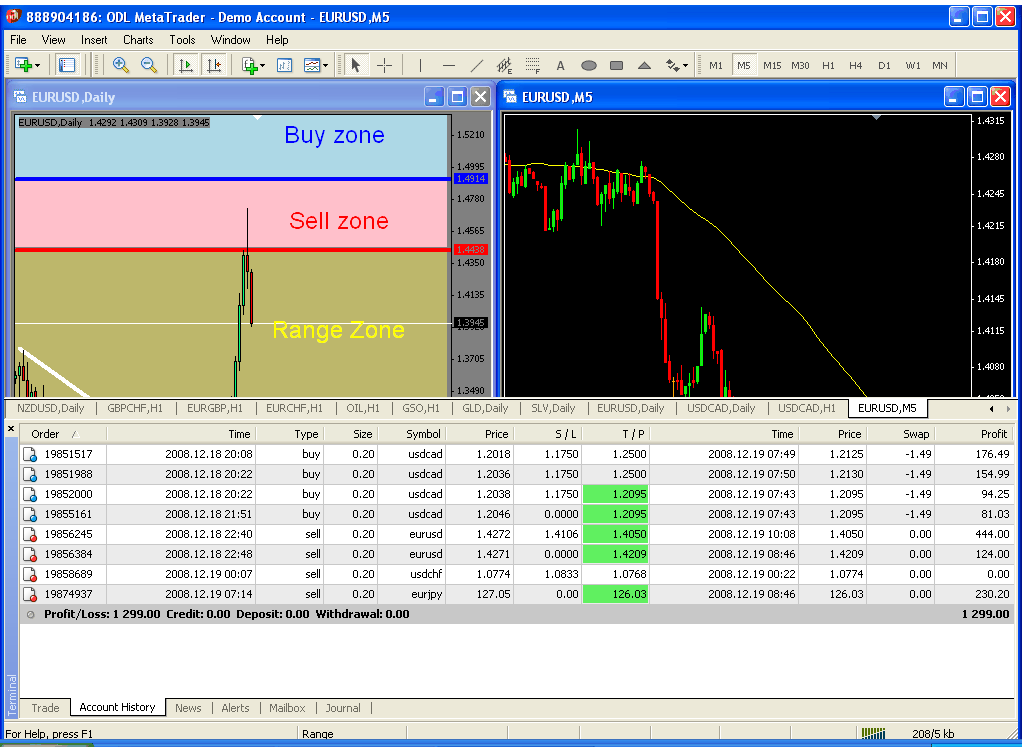Image resolution: width=1022 pixels, height=747 pixels.
Task: Click the Arrows objects icon
Action: (x=672, y=65)
